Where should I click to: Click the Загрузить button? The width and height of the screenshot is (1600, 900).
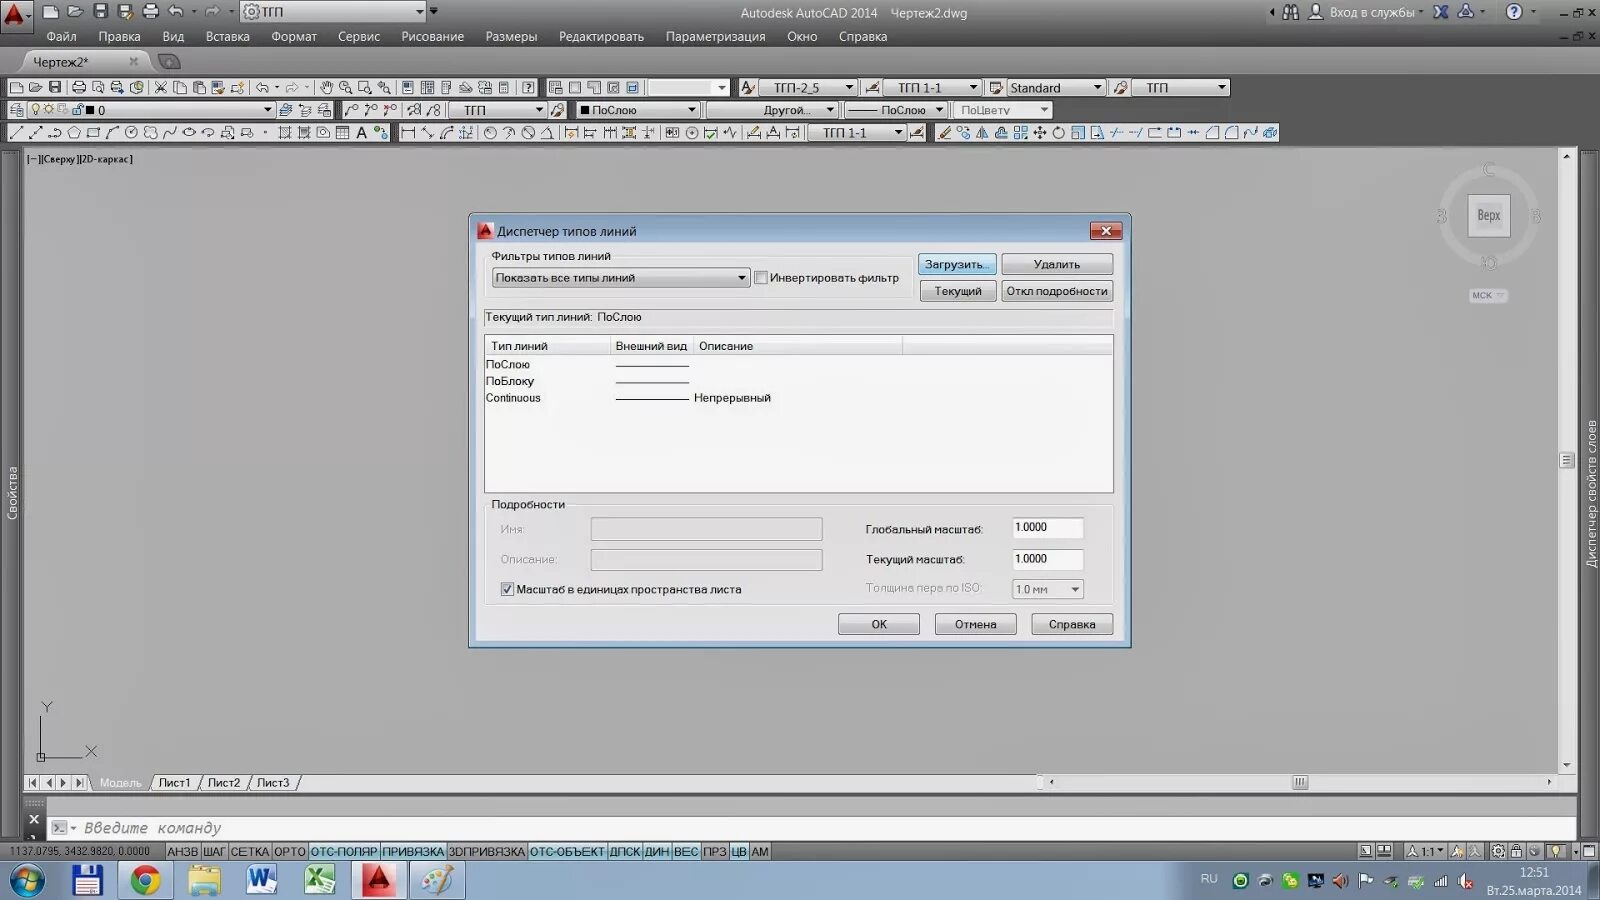pos(957,264)
